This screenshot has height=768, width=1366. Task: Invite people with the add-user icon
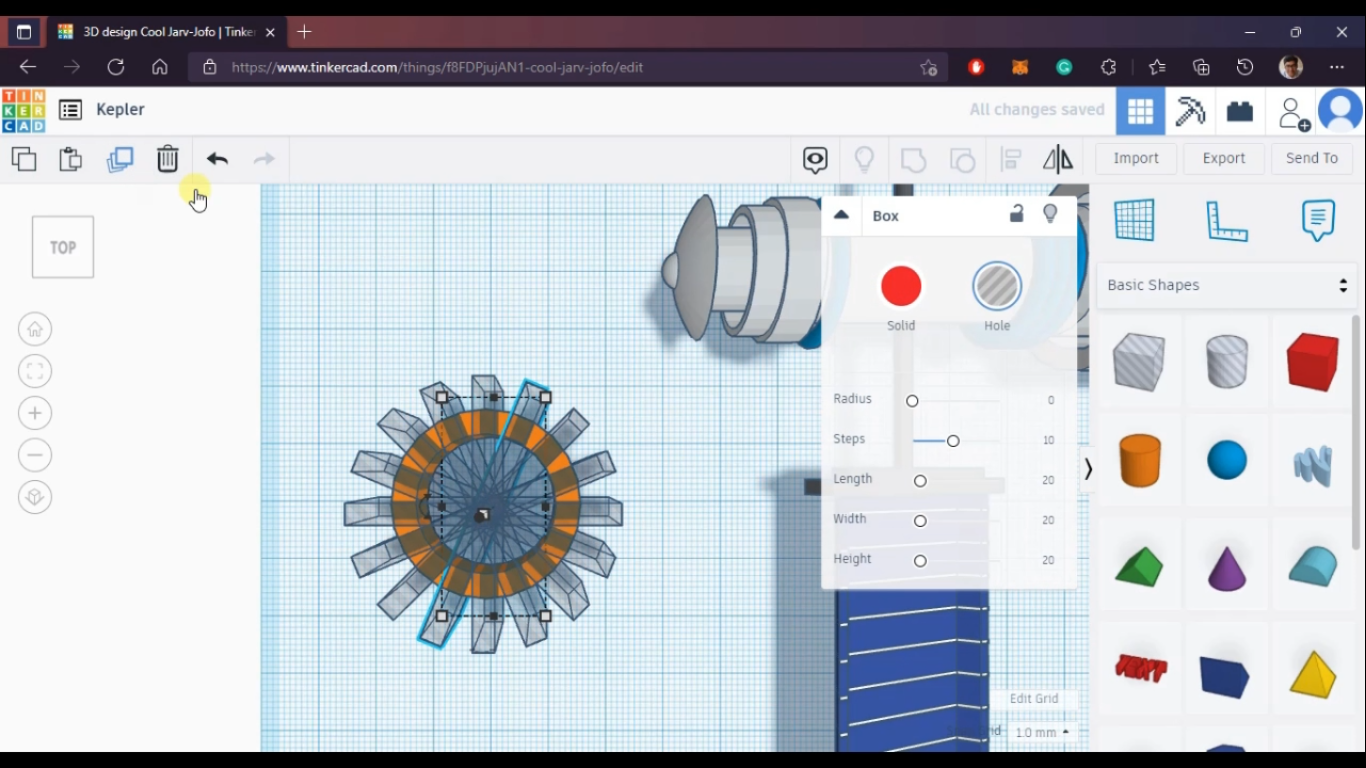1294,113
